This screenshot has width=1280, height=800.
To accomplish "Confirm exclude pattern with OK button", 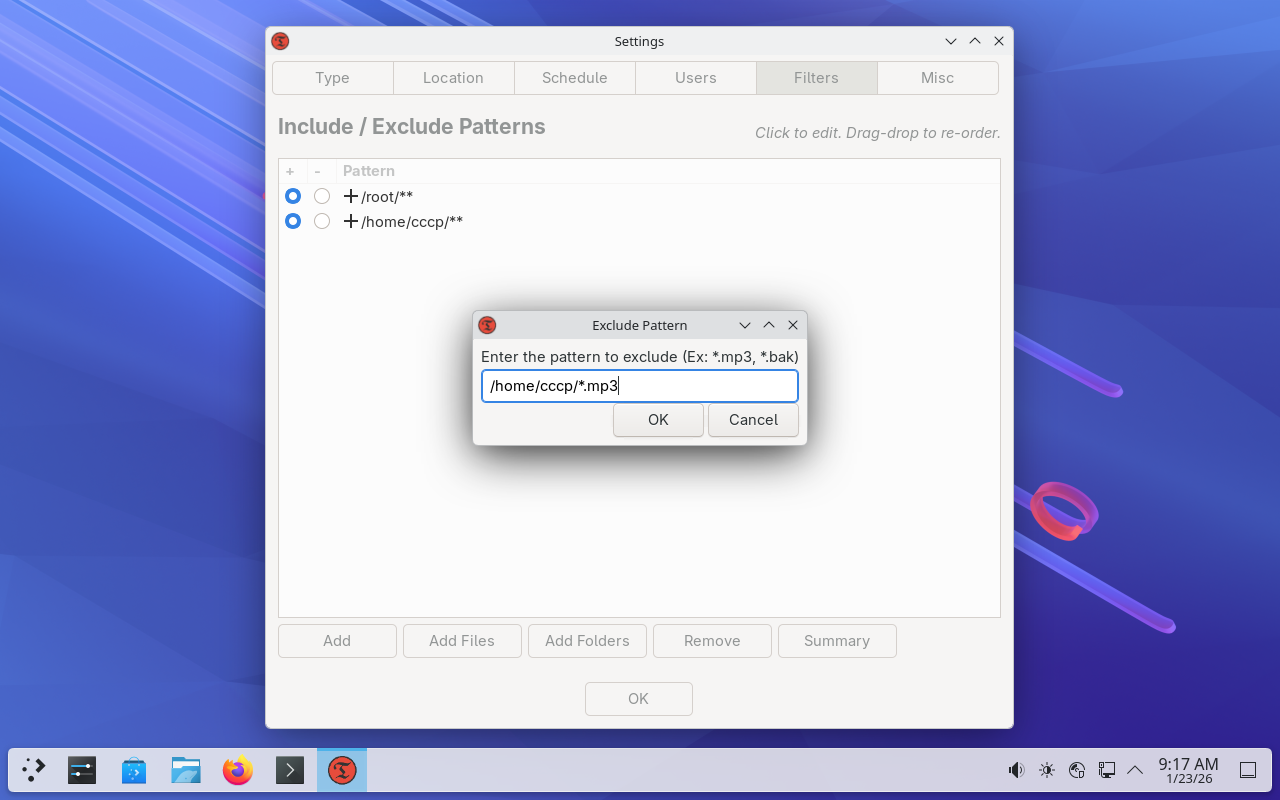I will pos(658,420).
